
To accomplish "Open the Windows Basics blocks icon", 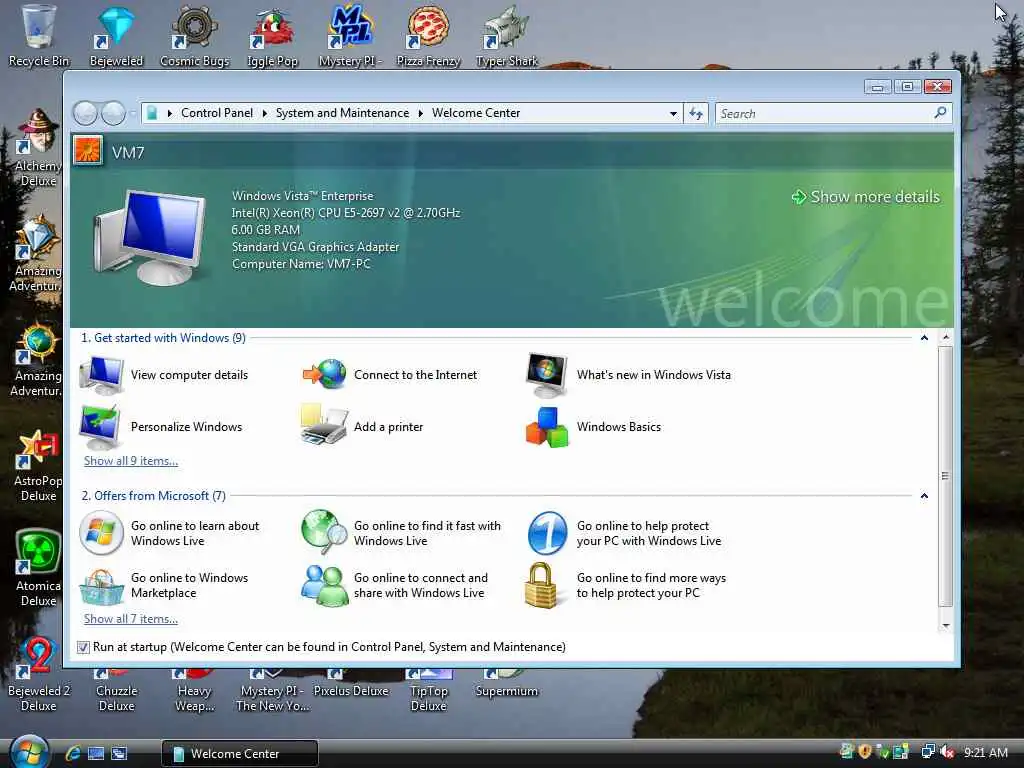I will (547, 427).
